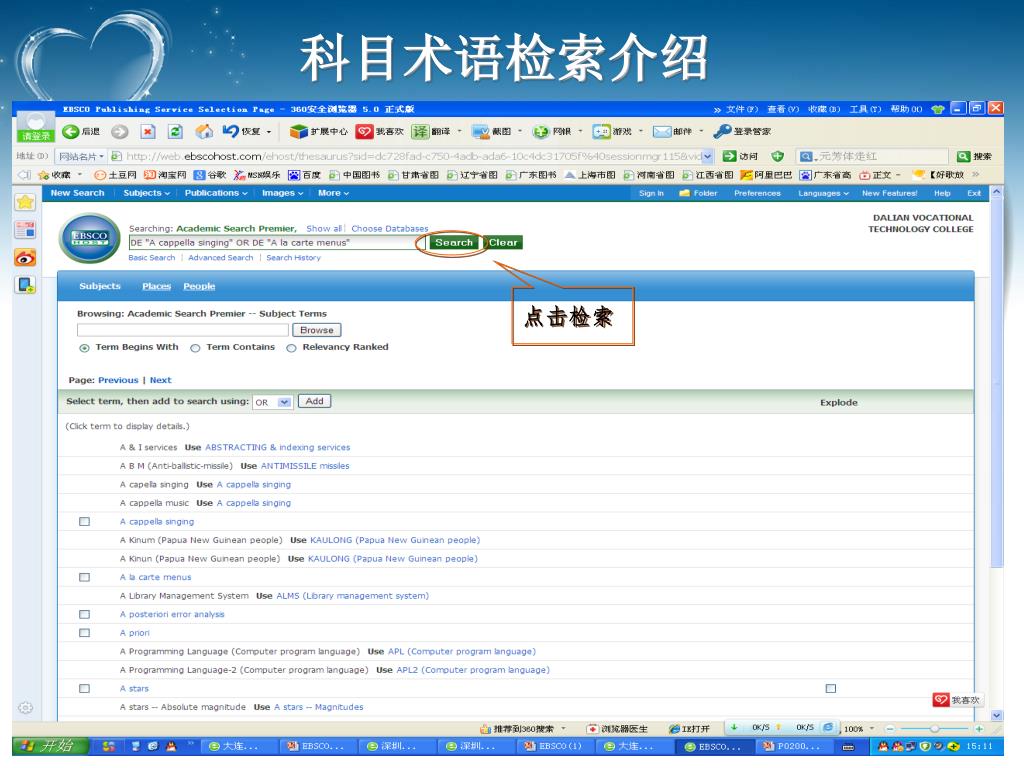Click the green shield security icon
The height and width of the screenshot is (768, 1024).
pyautogui.click(x=777, y=156)
